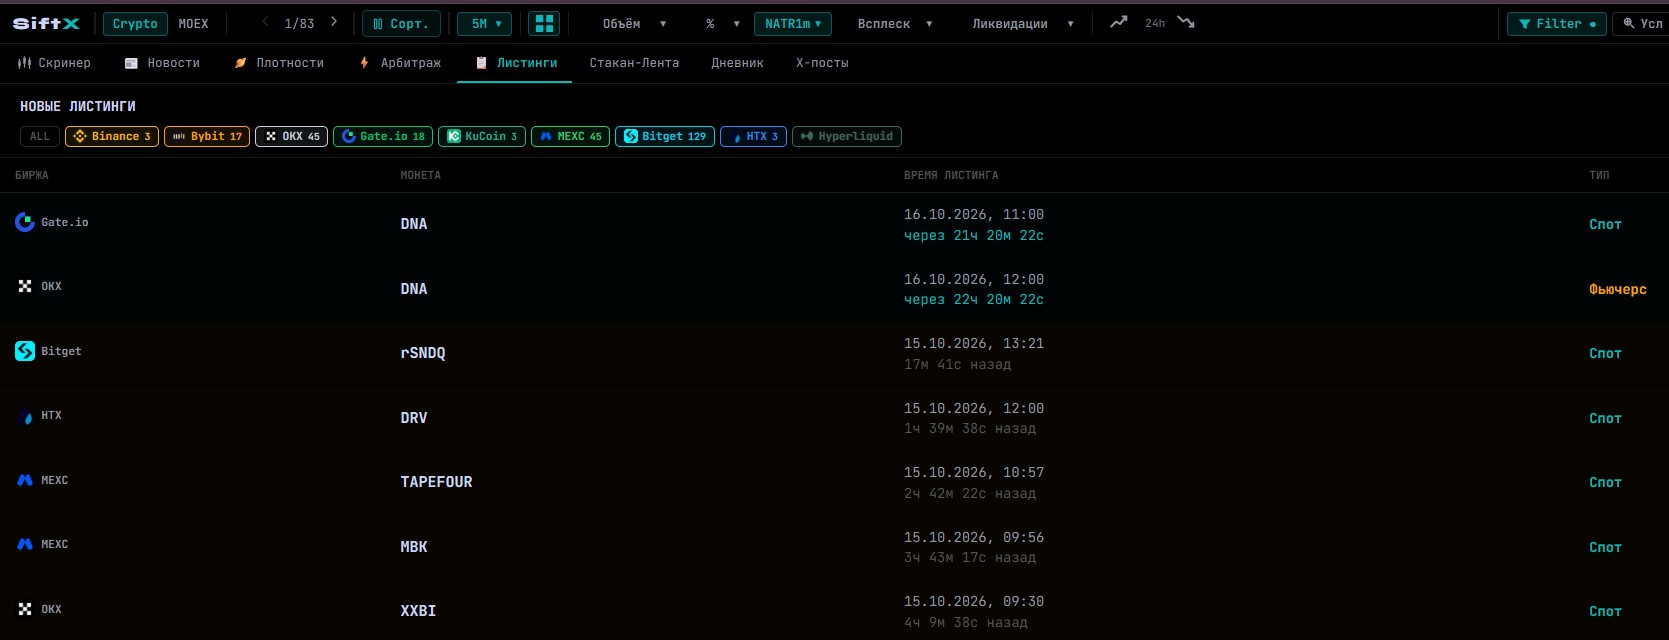
Task: Open the Скринер tab
Action: point(54,63)
